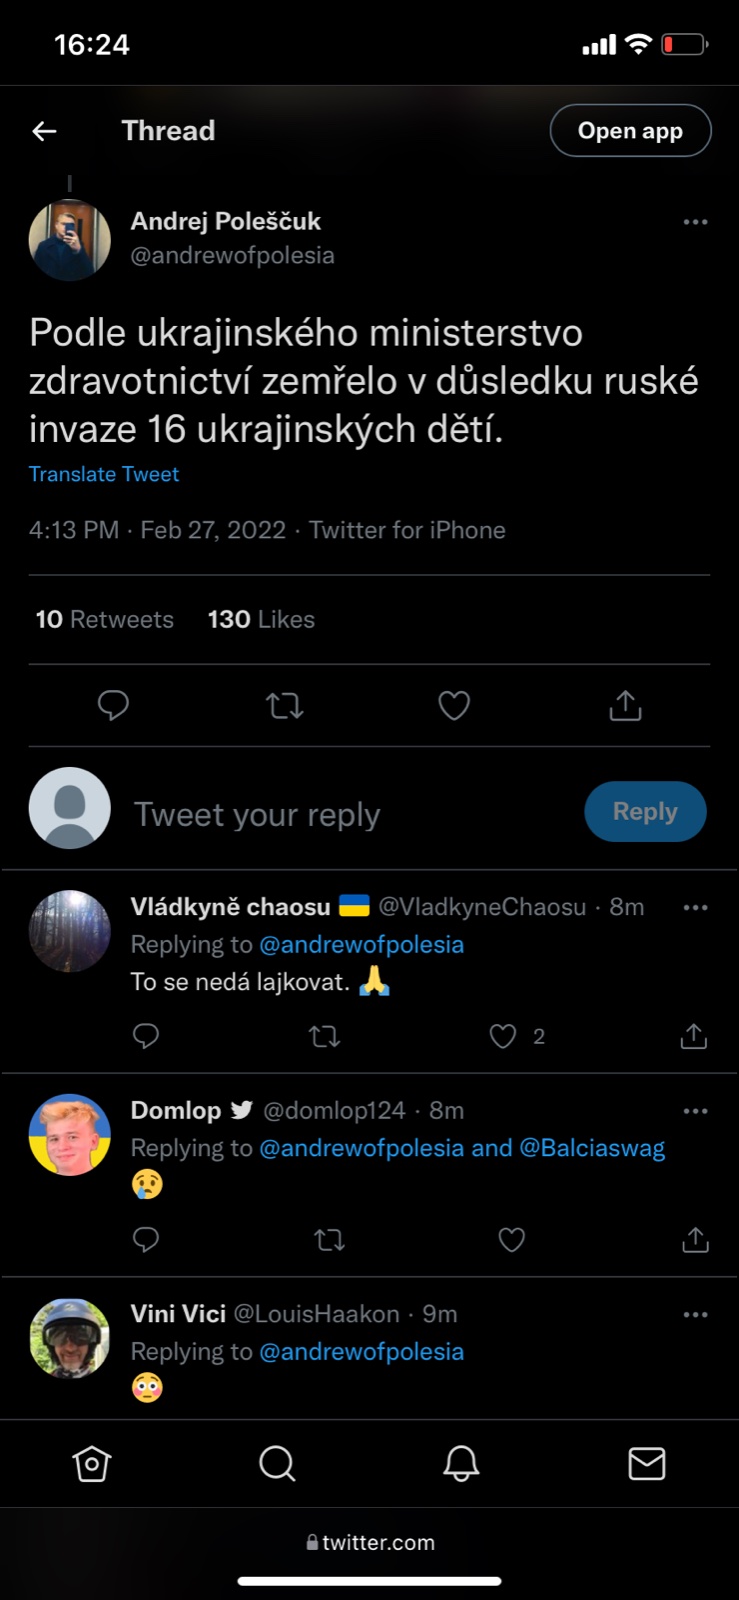Open more options on Vládkyně chaosu's reply
The height and width of the screenshot is (1600, 739).
click(695, 908)
